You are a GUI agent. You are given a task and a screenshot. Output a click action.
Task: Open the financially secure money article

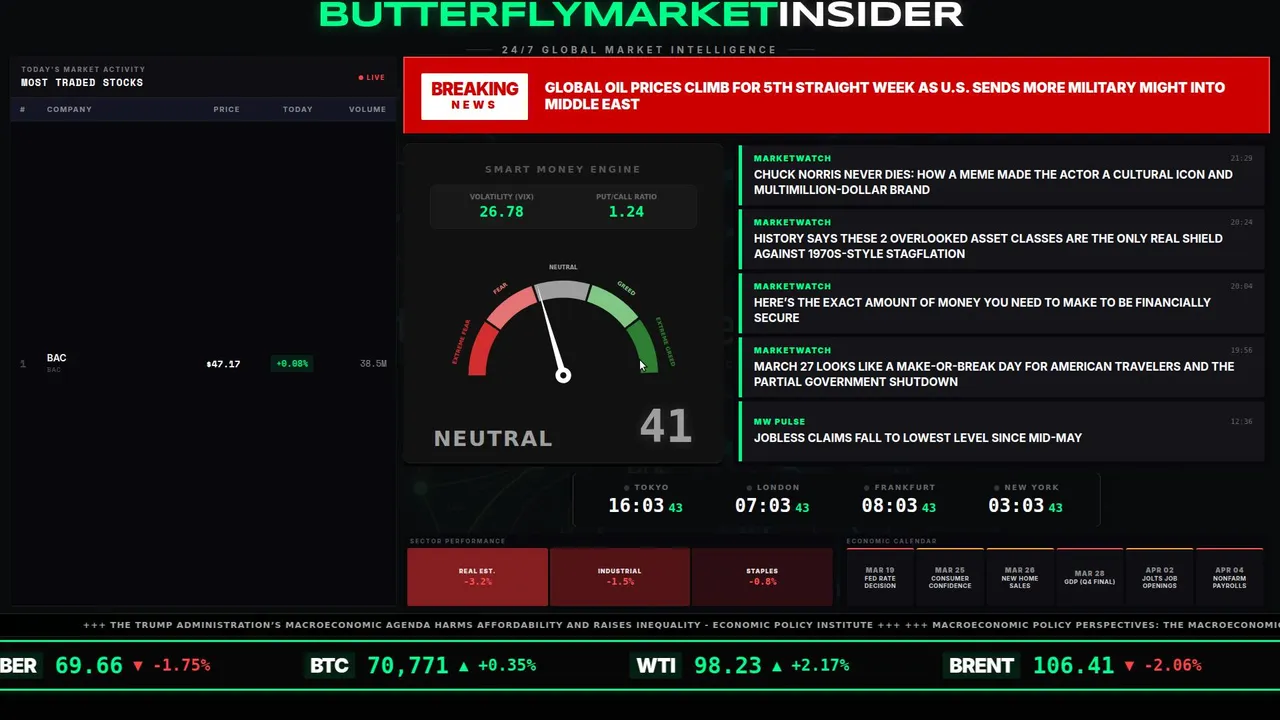(1003, 303)
